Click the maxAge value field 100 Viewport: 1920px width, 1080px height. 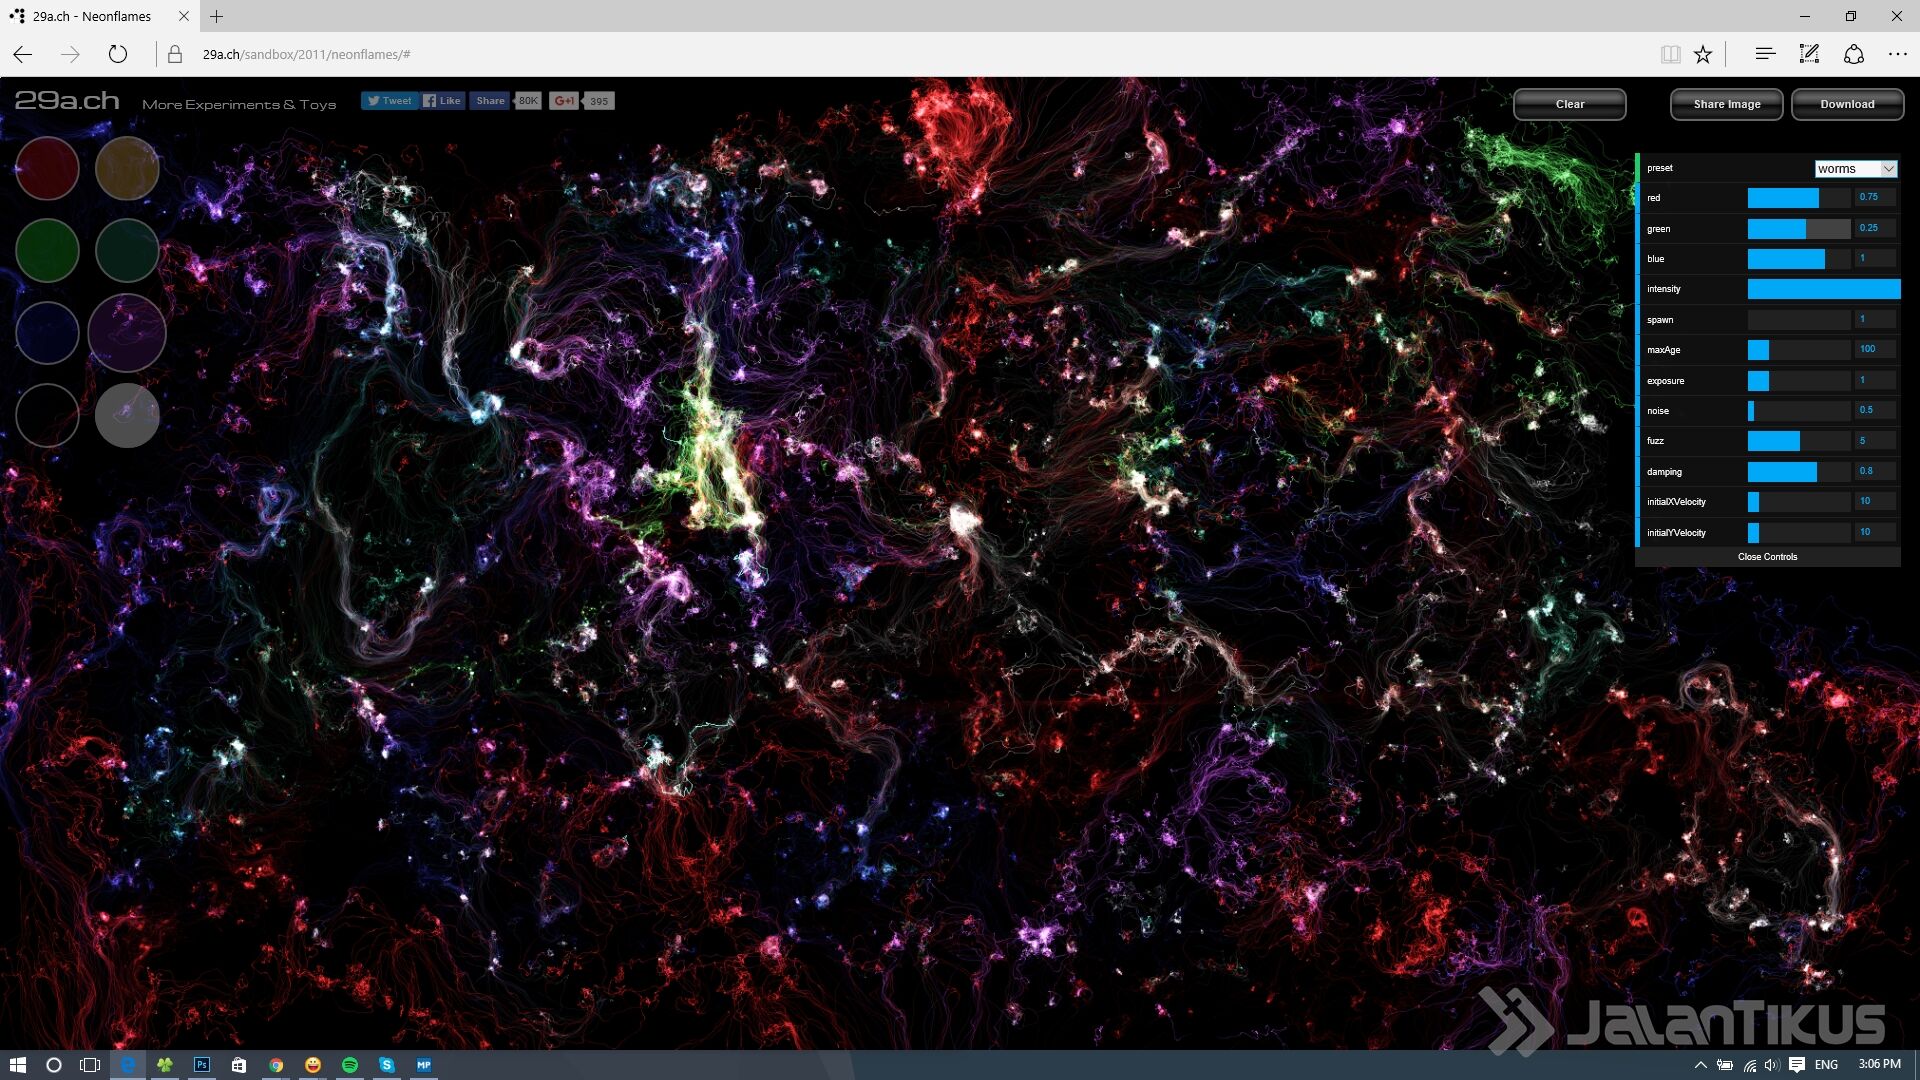pyautogui.click(x=1876, y=349)
